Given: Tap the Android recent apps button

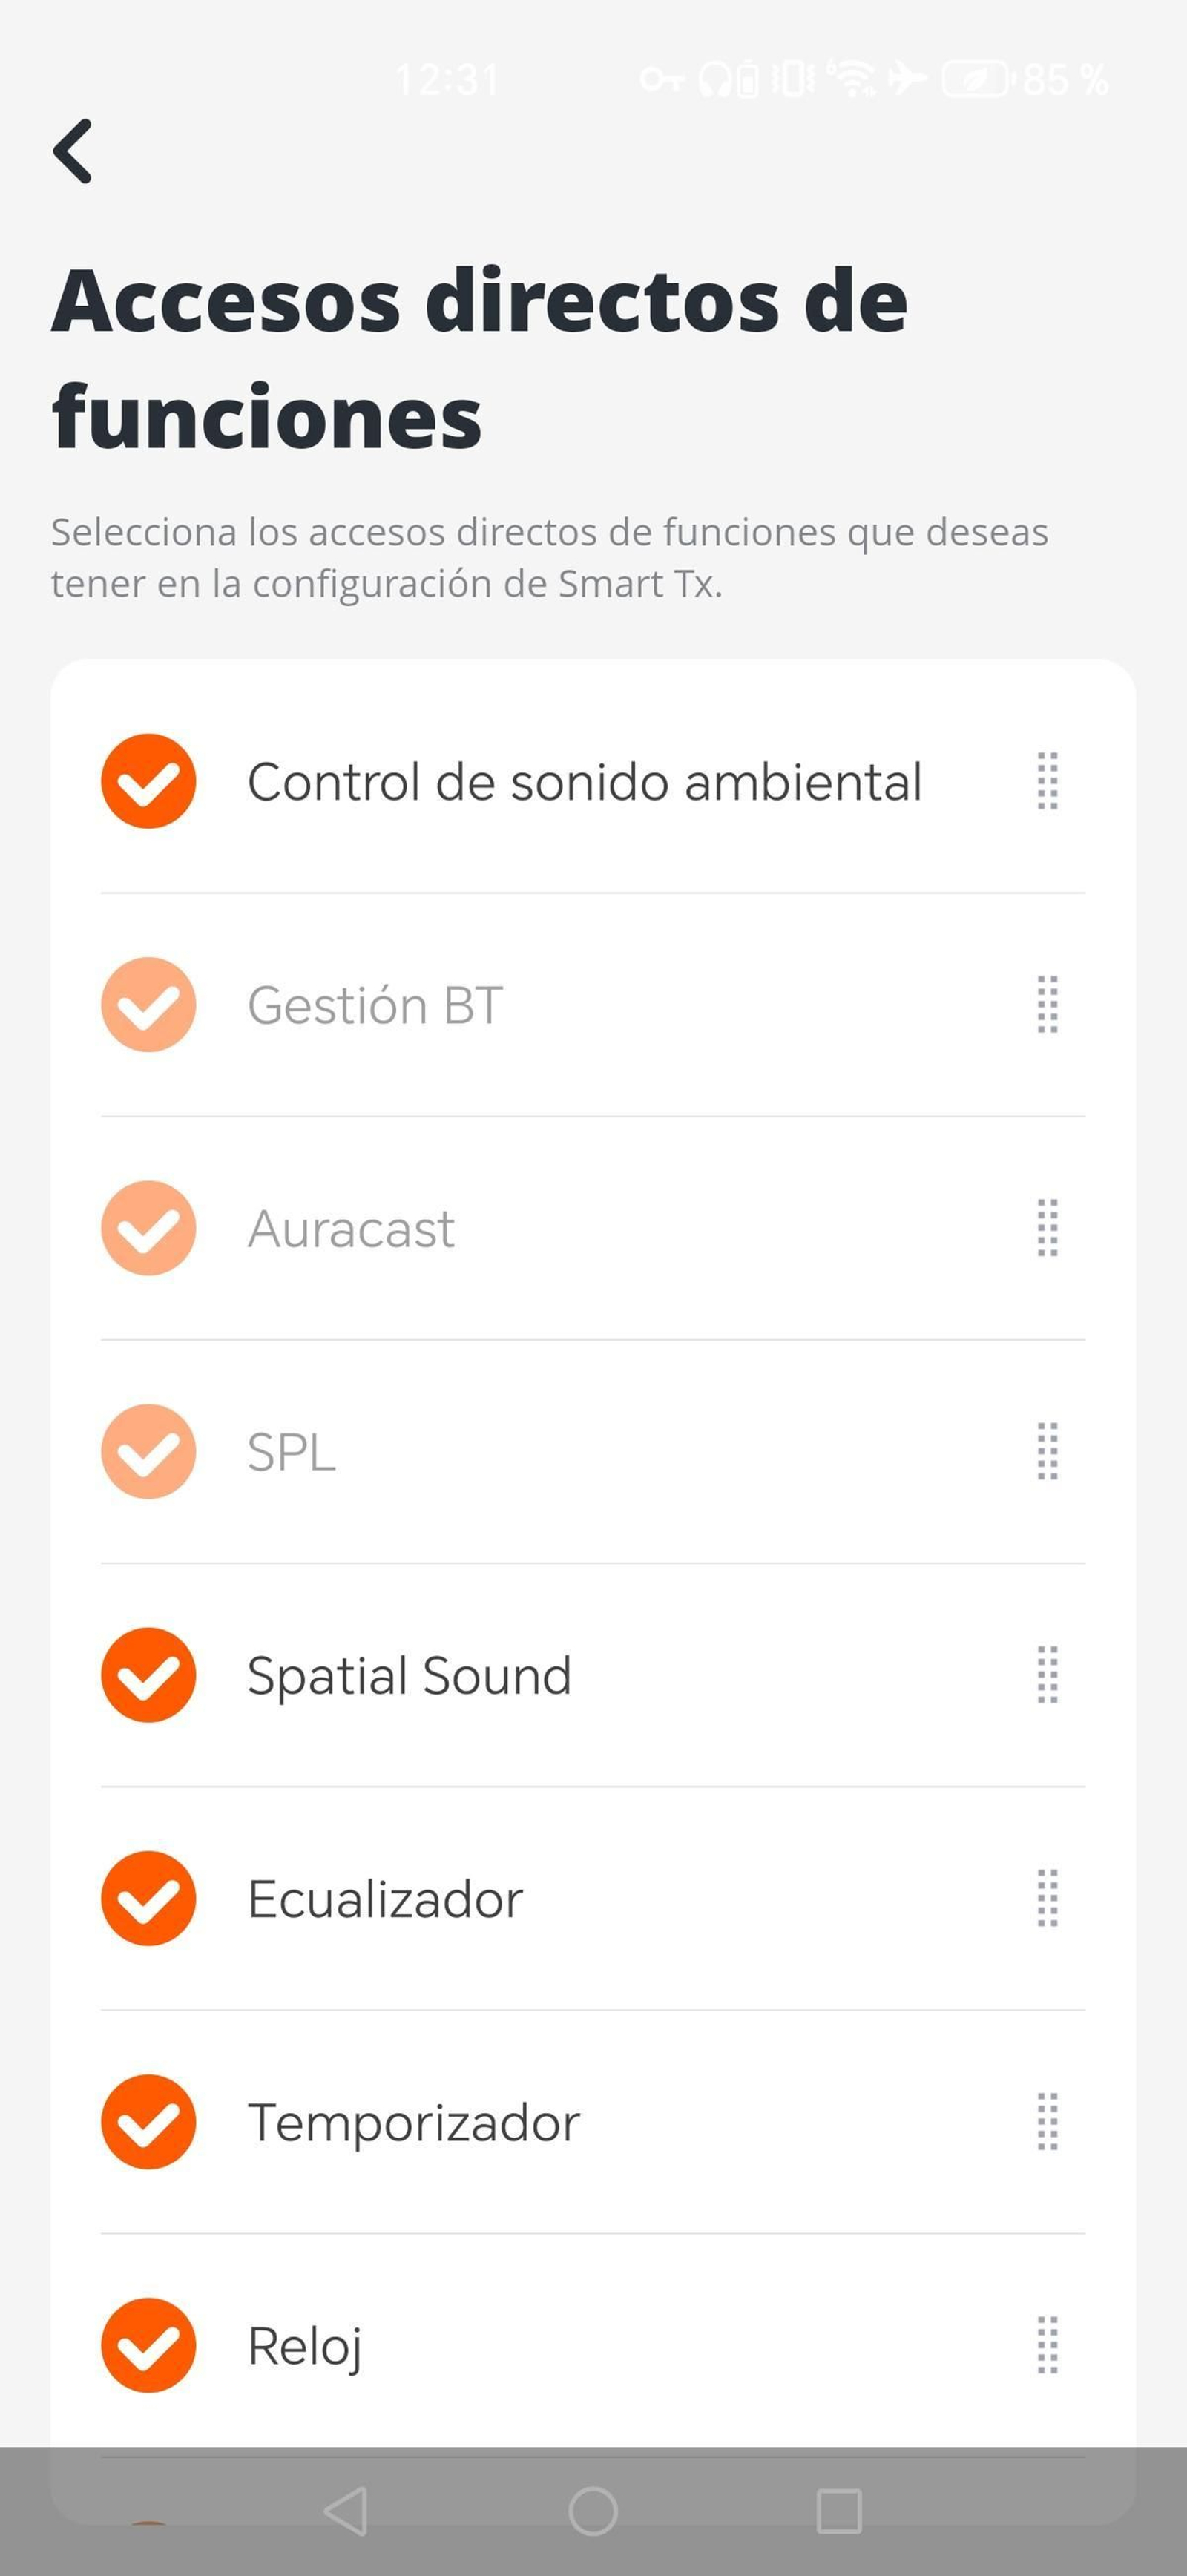Looking at the screenshot, I should (x=839, y=2511).
